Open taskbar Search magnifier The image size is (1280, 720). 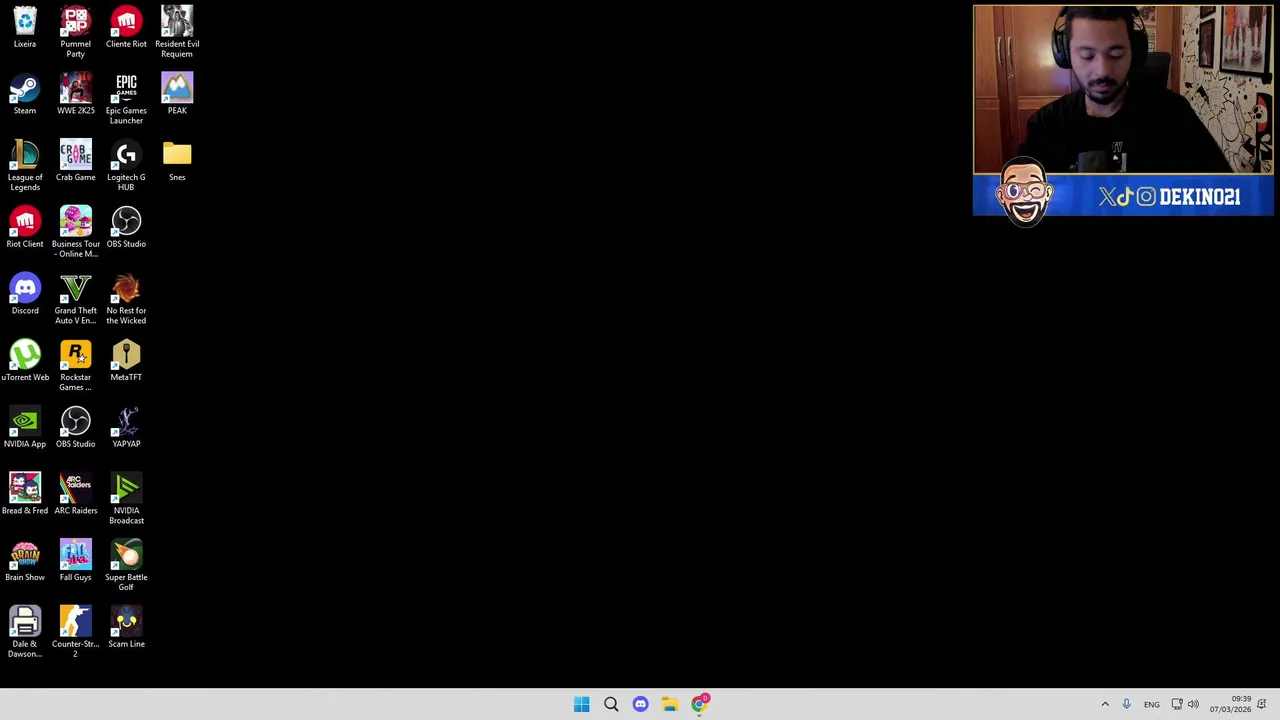611,704
